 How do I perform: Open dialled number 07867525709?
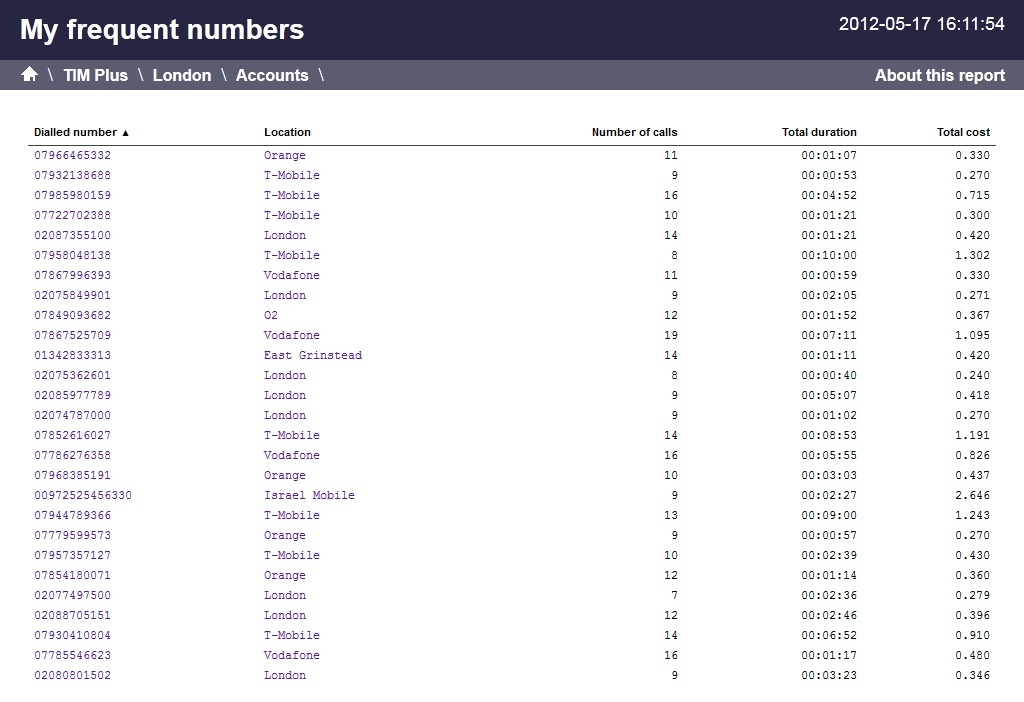[73, 335]
